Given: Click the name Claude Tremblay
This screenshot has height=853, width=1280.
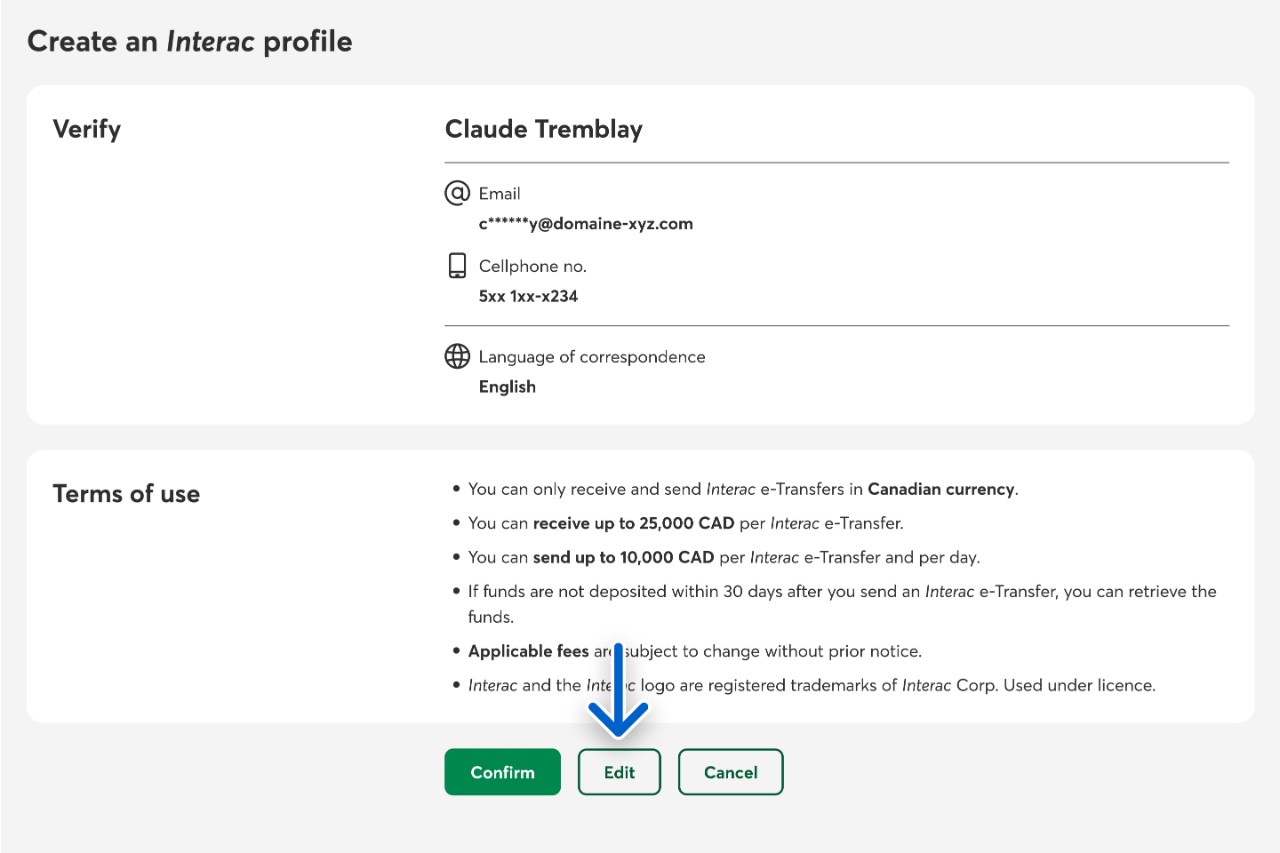Looking at the screenshot, I should tap(543, 129).
